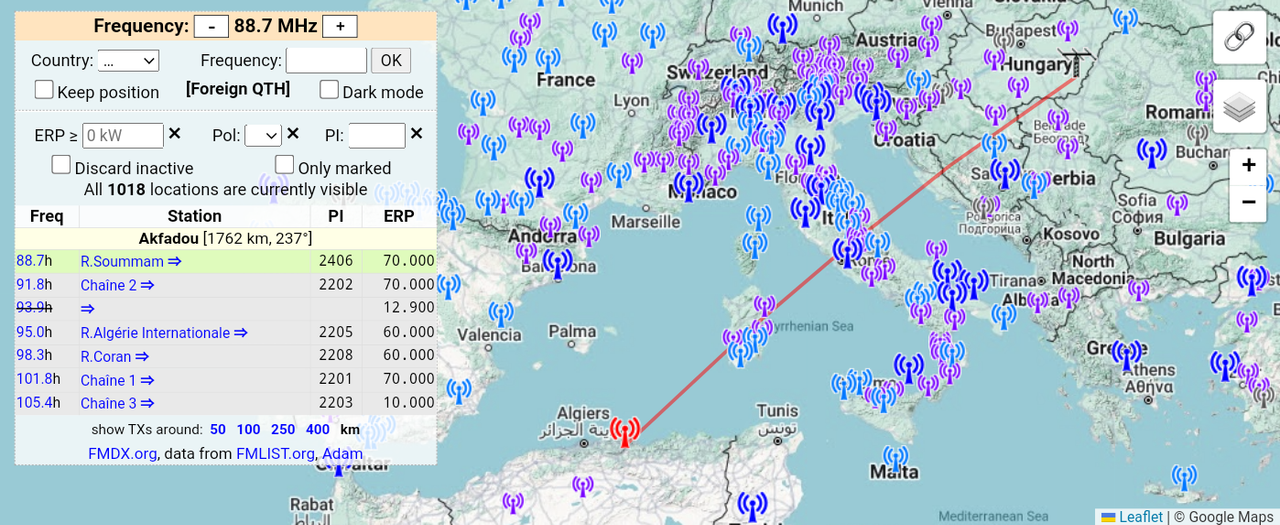Show transmitters within 100 km

coord(248,429)
